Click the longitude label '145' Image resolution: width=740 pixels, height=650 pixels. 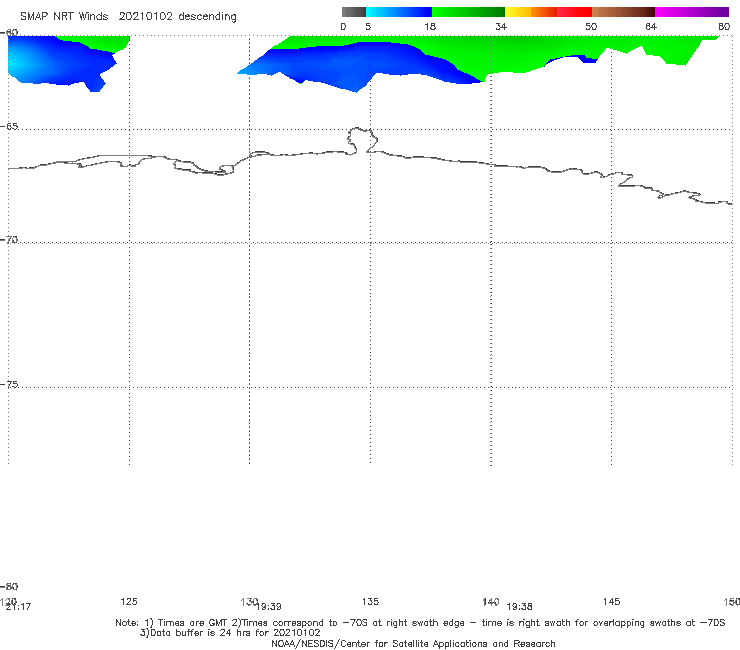612,601
